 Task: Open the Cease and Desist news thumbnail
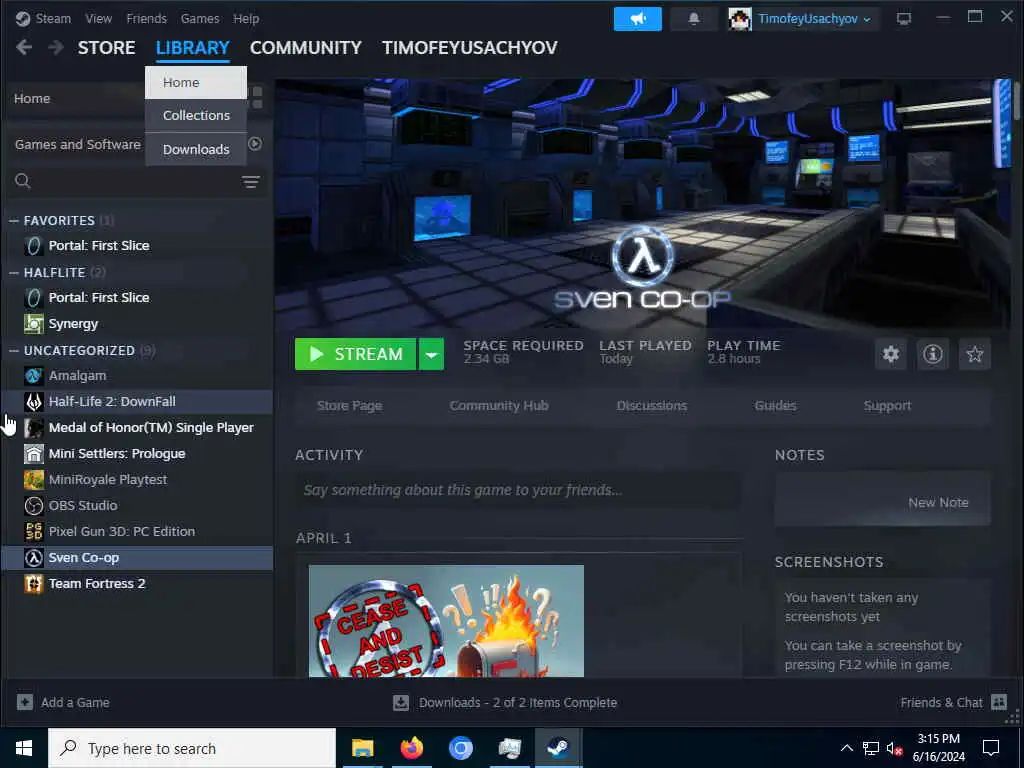(x=446, y=621)
